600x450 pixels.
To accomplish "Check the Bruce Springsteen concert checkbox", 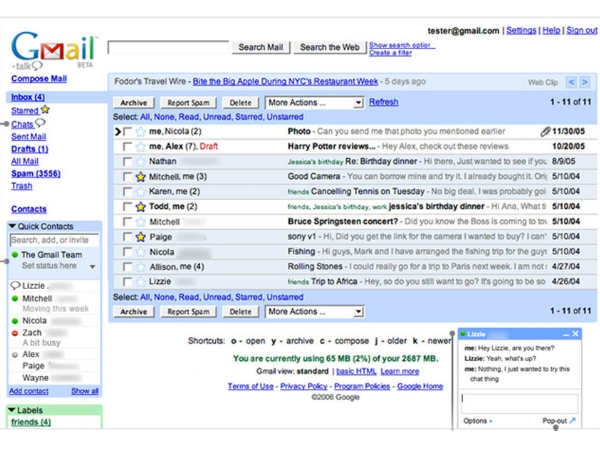I will [x=127, y=222].
